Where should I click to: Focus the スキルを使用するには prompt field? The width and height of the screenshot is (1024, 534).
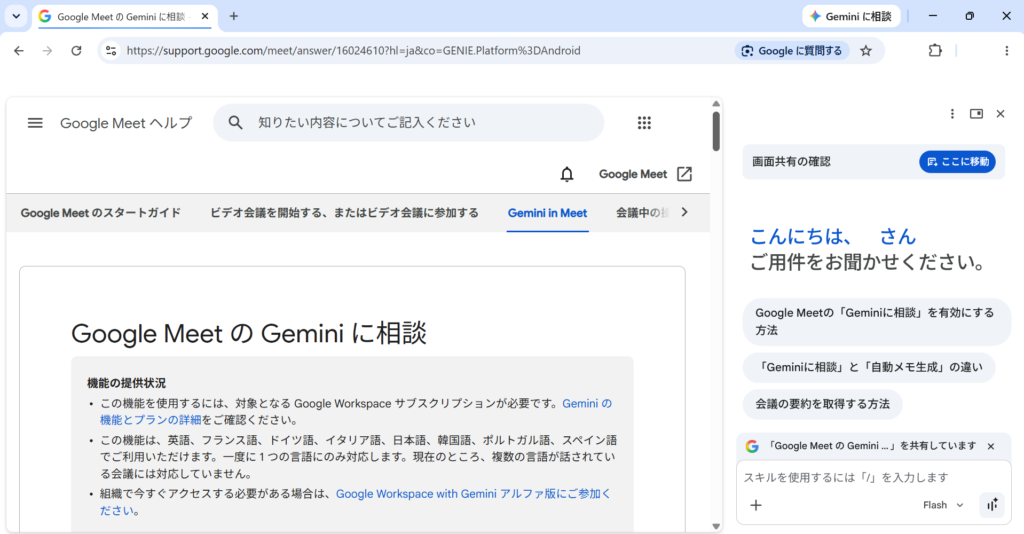[873, 477]
